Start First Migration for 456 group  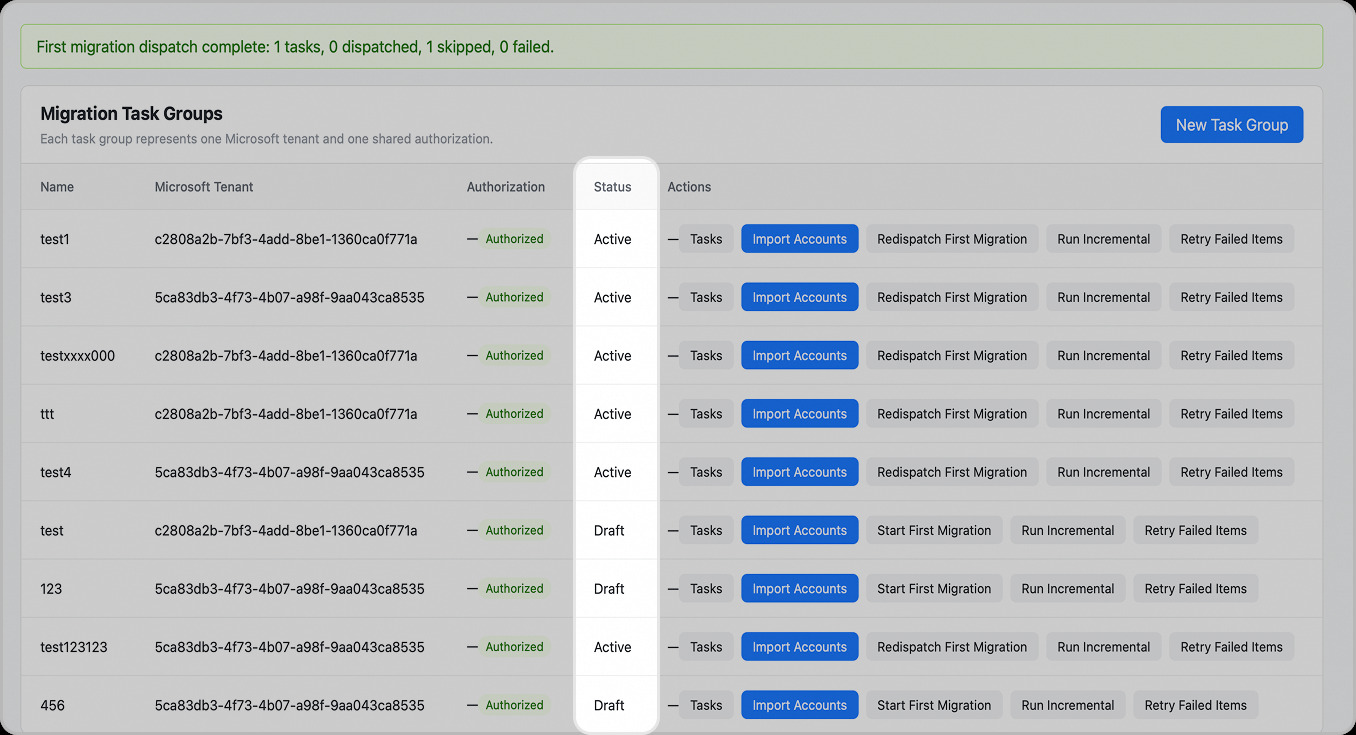pos(934,705)
